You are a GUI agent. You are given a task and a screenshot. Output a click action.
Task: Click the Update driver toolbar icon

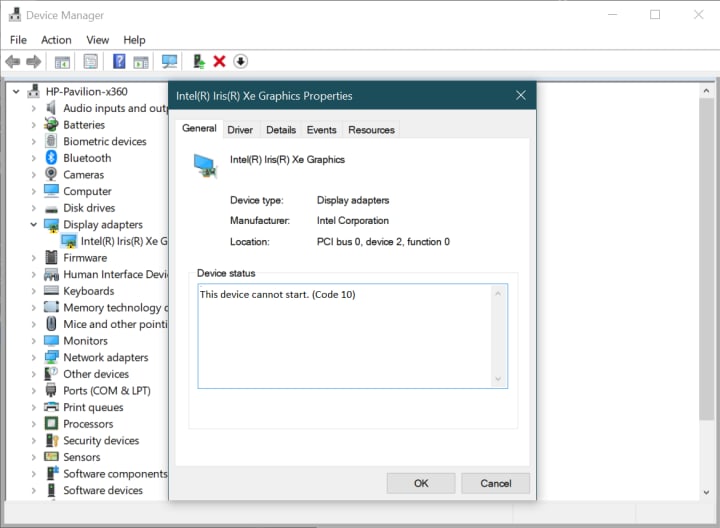point(198,61)
